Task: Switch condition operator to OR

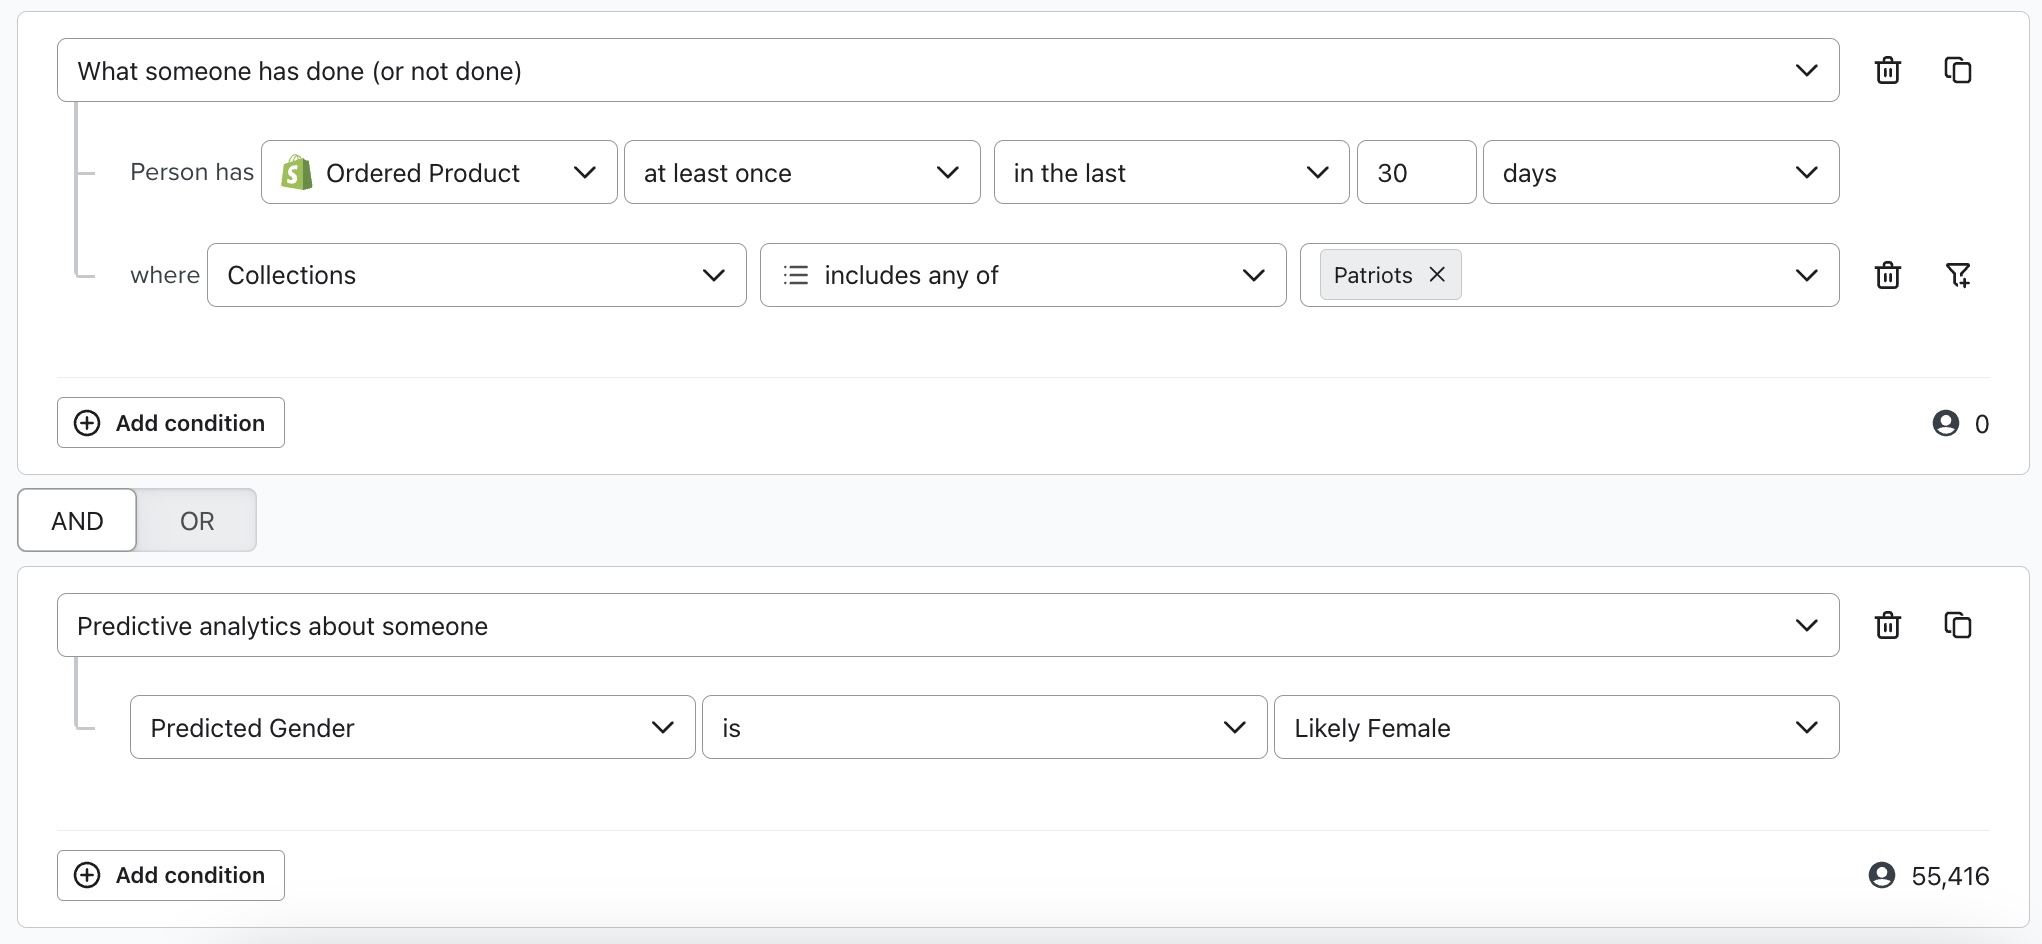Action: (197, 521)
